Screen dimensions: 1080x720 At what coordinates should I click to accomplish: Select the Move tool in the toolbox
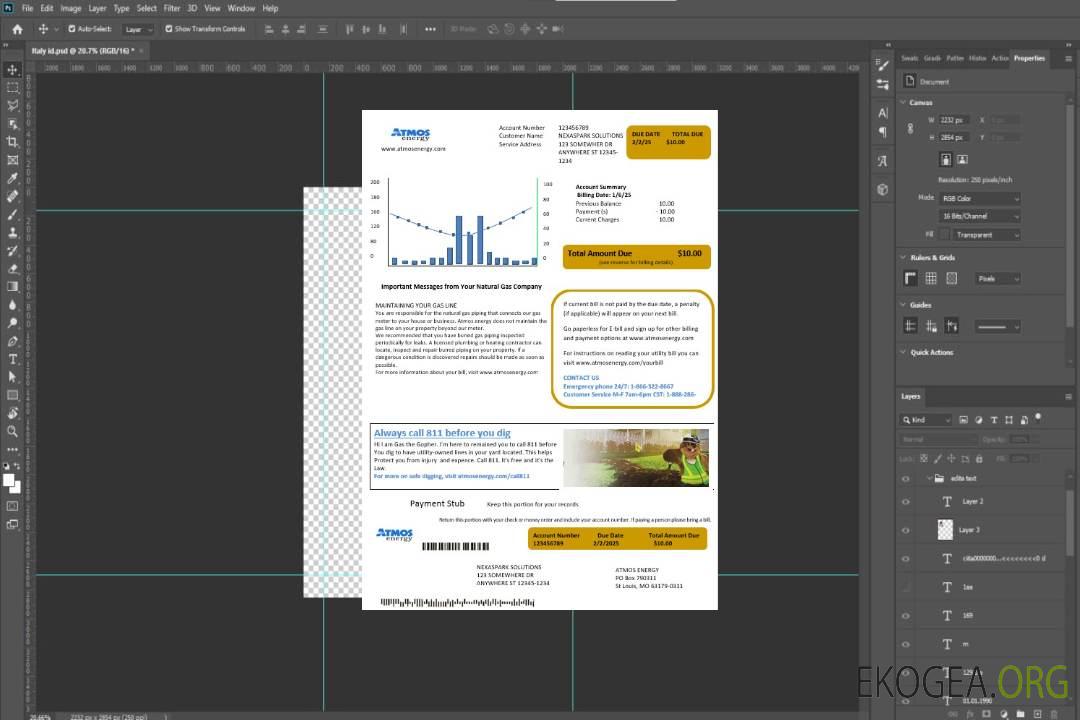tap(12, 70)
